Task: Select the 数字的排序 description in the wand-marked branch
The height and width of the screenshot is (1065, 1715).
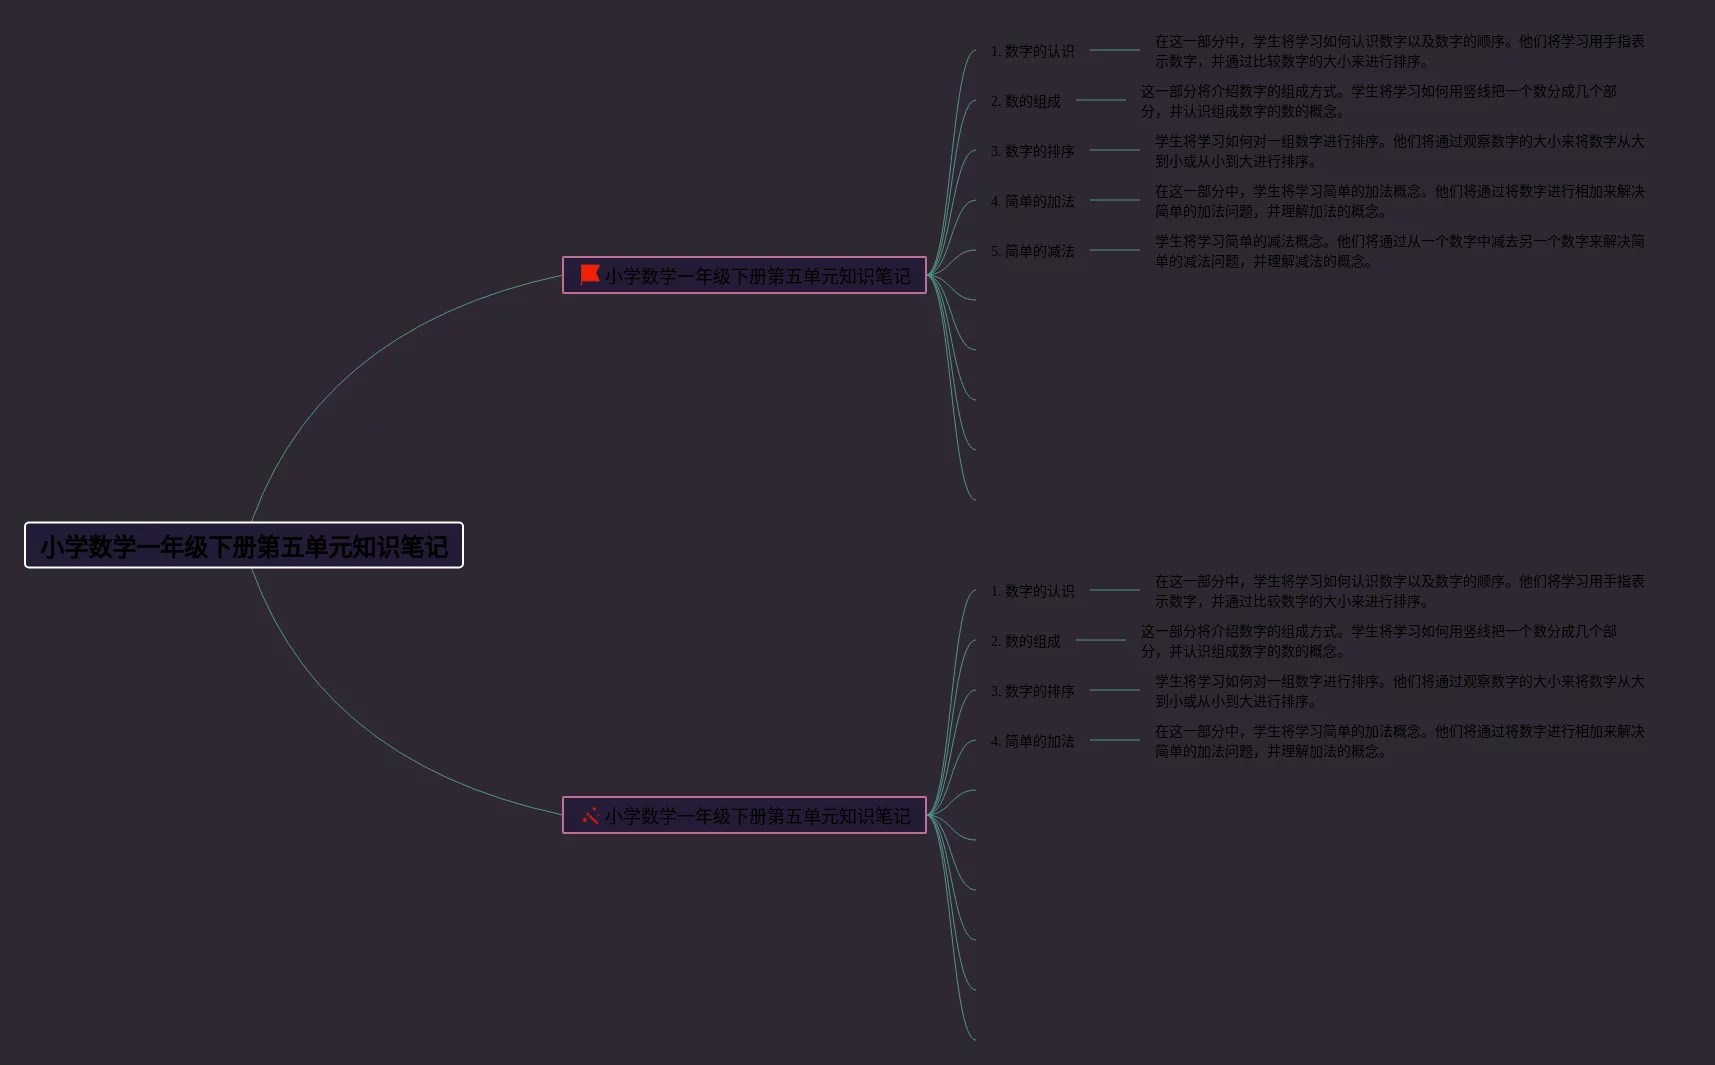Action: tap(1398, 691)
